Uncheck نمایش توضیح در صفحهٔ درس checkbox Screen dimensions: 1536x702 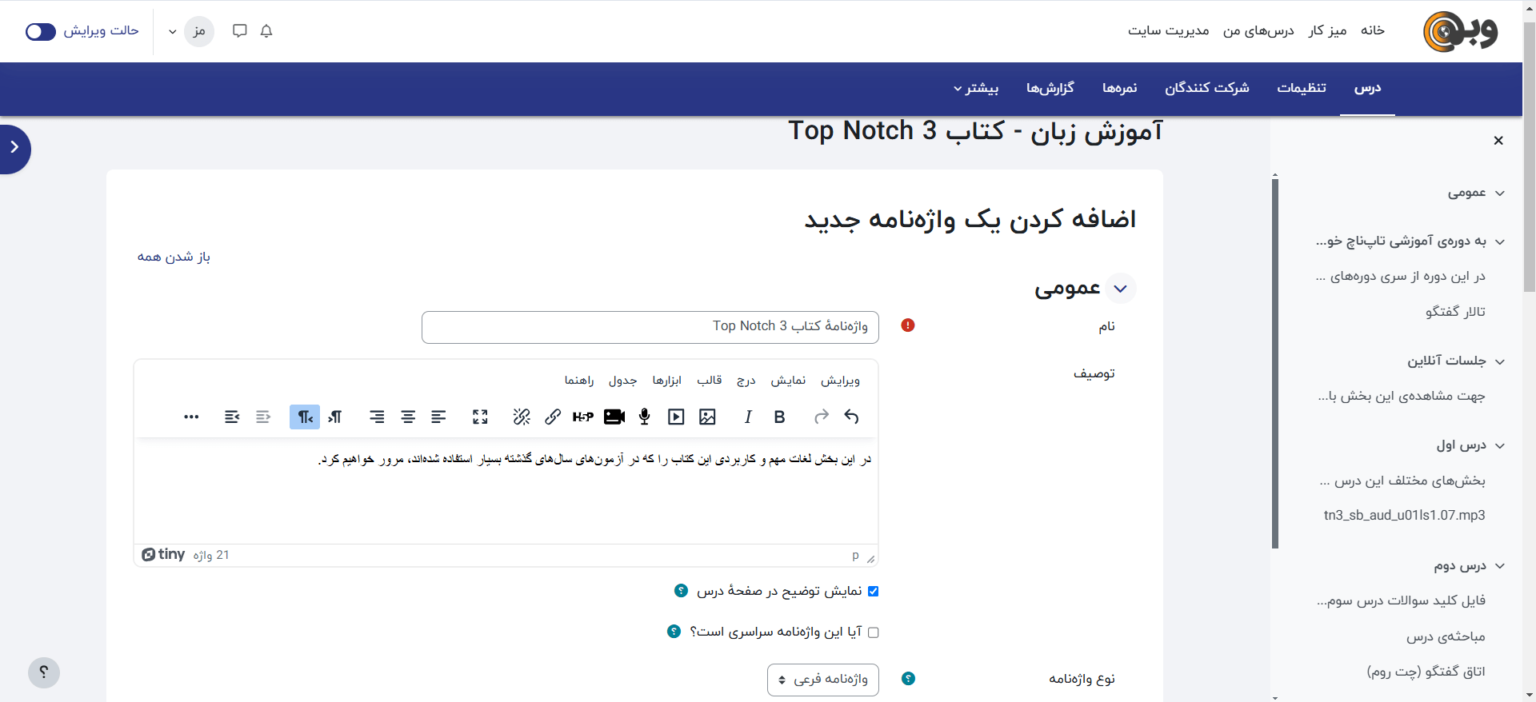click(873, 591)
